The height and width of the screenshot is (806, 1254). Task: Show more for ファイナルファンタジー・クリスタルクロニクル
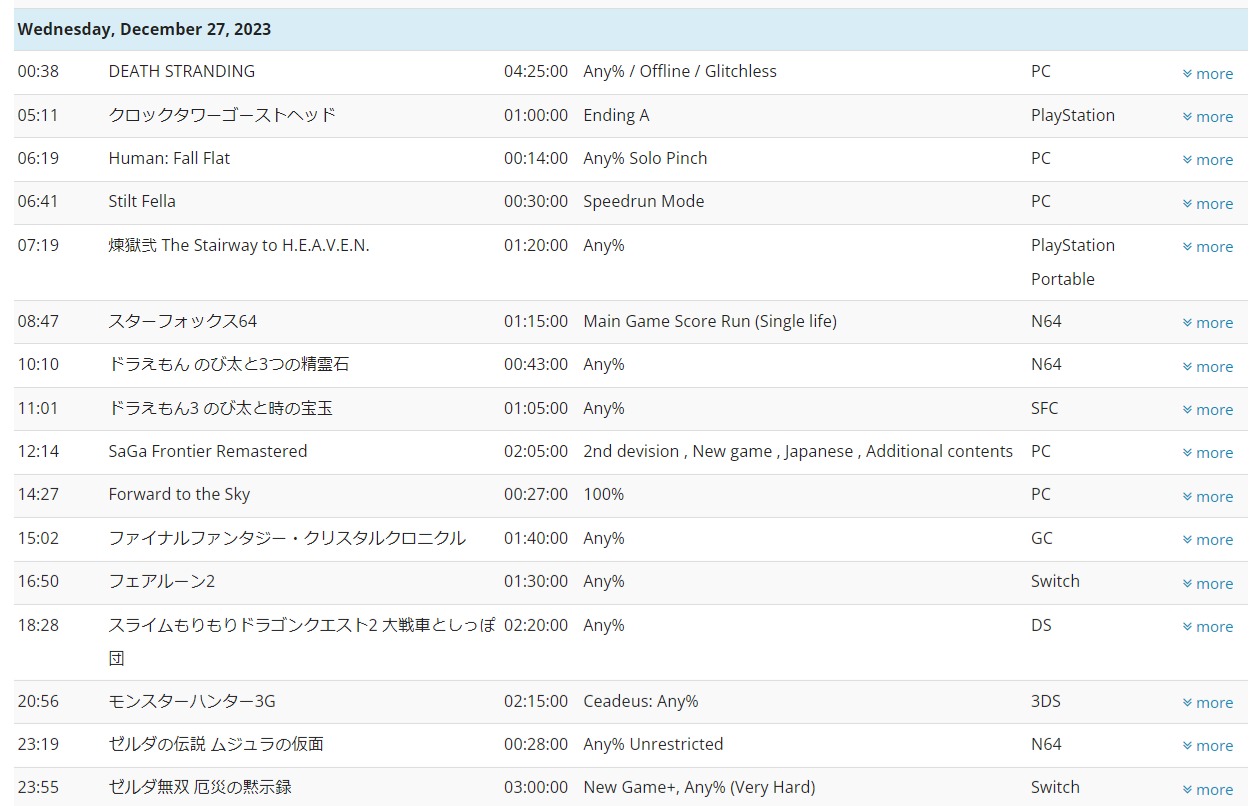point(1207,539)
